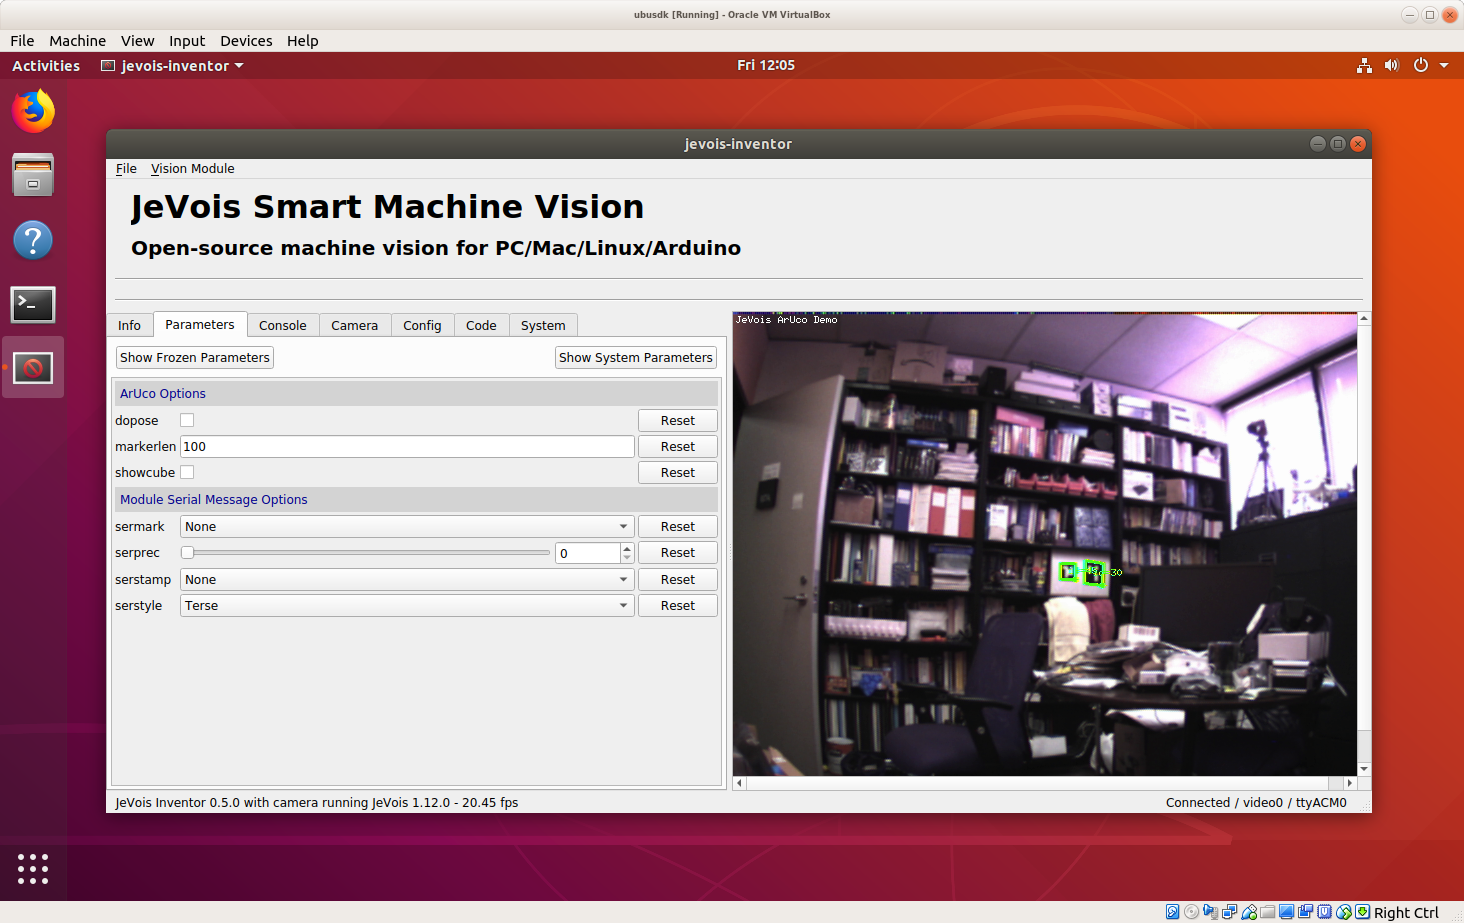Switch to the Console tab
1464x923 pixels.
[x=283, y=325]
